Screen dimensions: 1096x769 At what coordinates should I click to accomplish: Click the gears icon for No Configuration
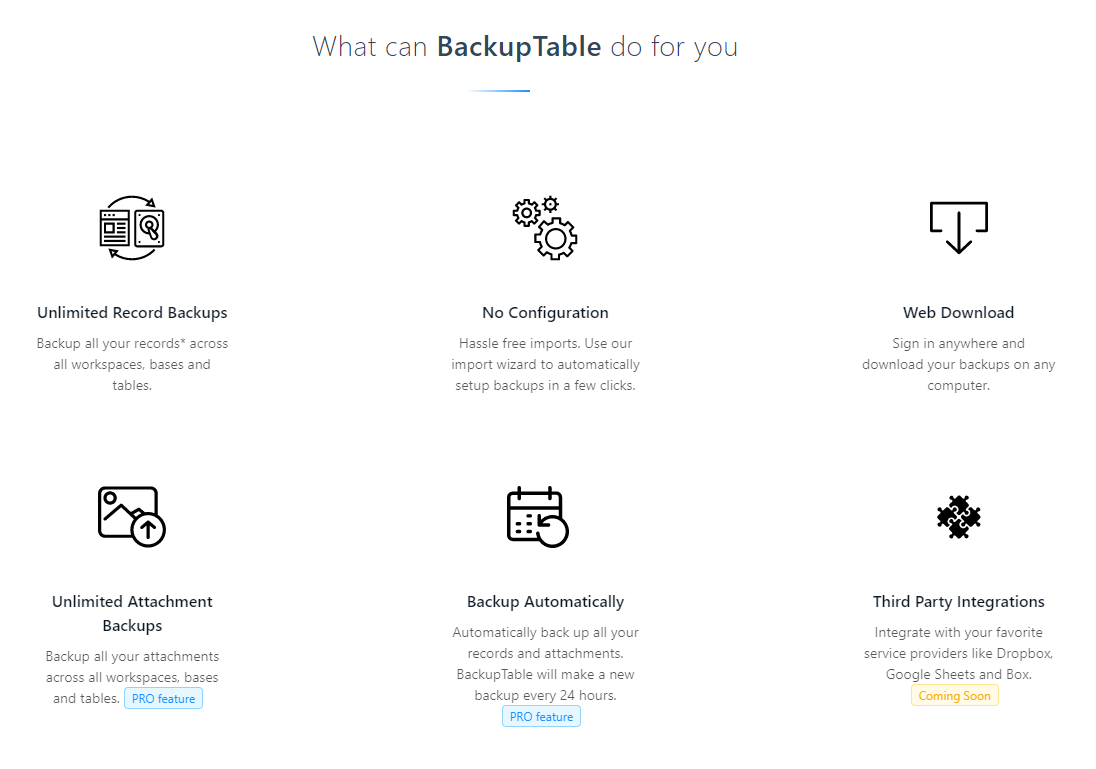[x=545, y=228]
